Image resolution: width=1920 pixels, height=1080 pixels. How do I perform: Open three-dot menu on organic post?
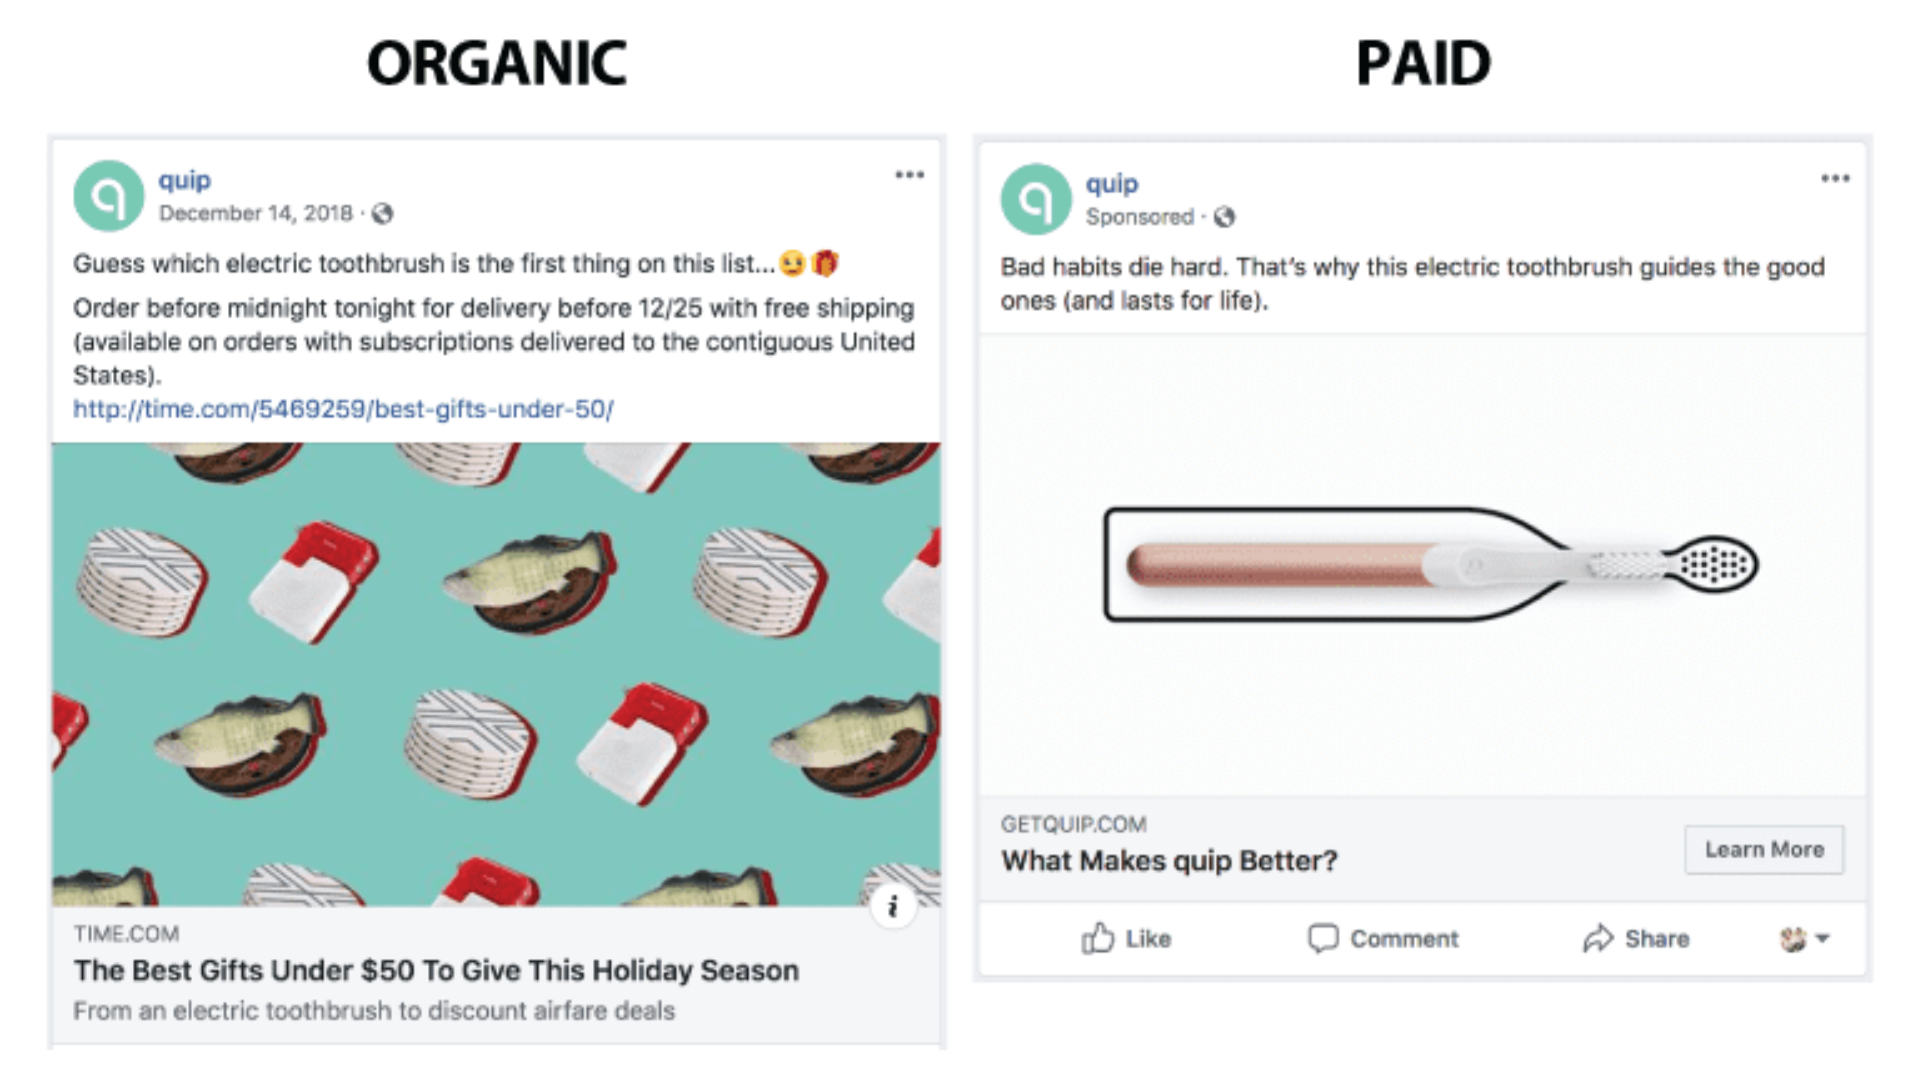point(909,175)
